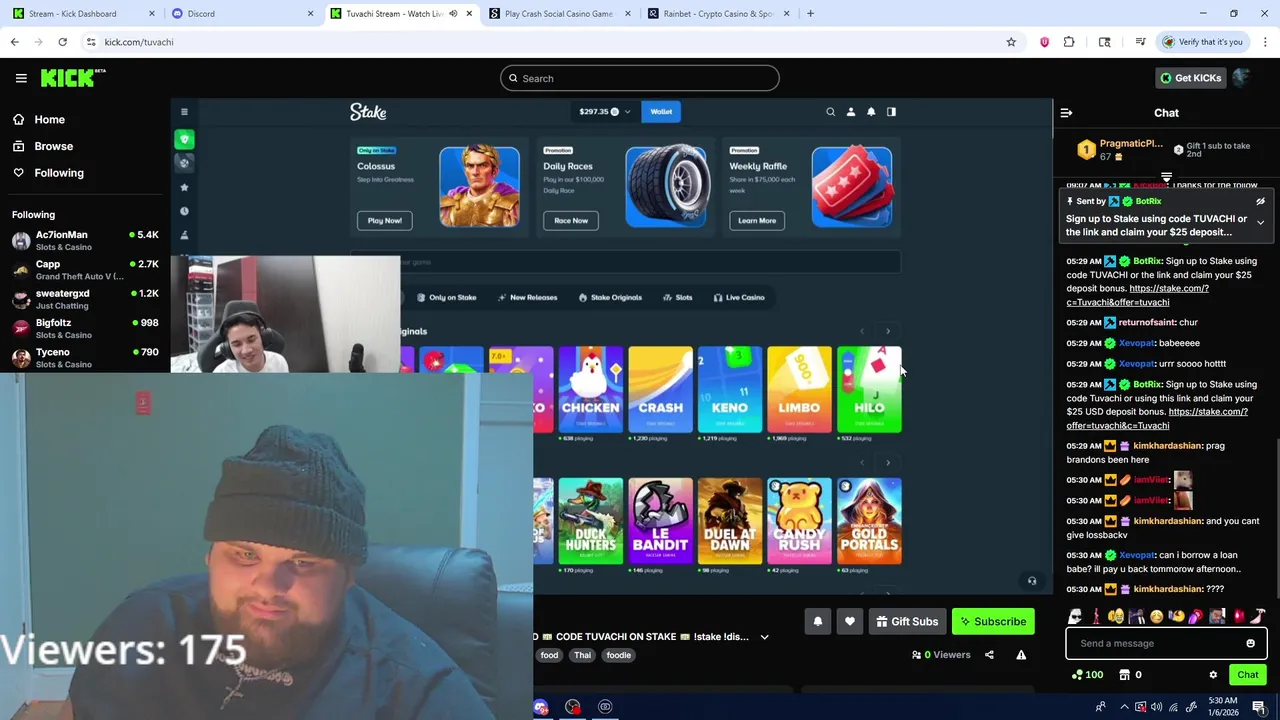Click the Get KICKs button
1280x720 pixels.
coord(1189,78)
